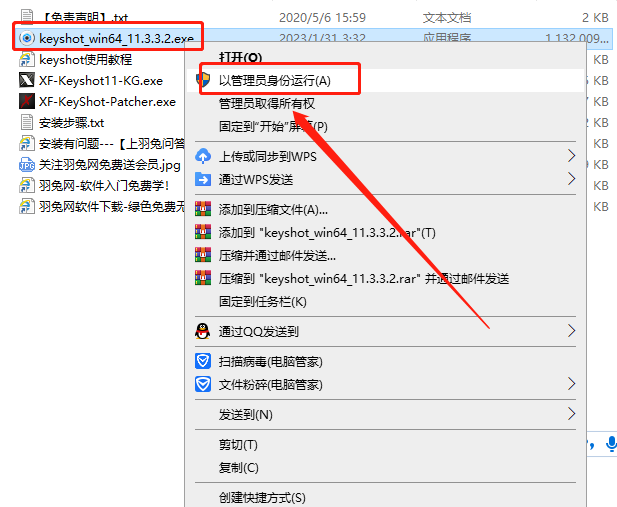Click the 安装步骤.txt document icon
Image resolution: width=617 pixels, height=507 pixels.
pos(26,122)
